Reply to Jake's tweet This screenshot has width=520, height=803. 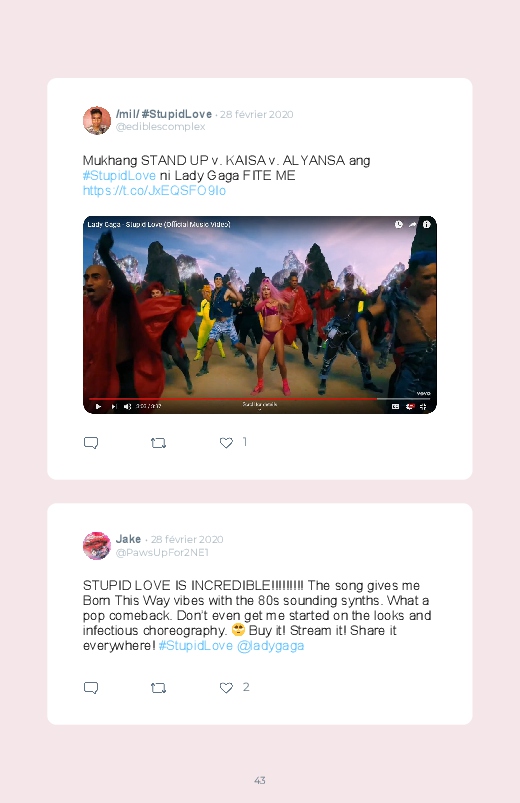click(x=91, y=687)
